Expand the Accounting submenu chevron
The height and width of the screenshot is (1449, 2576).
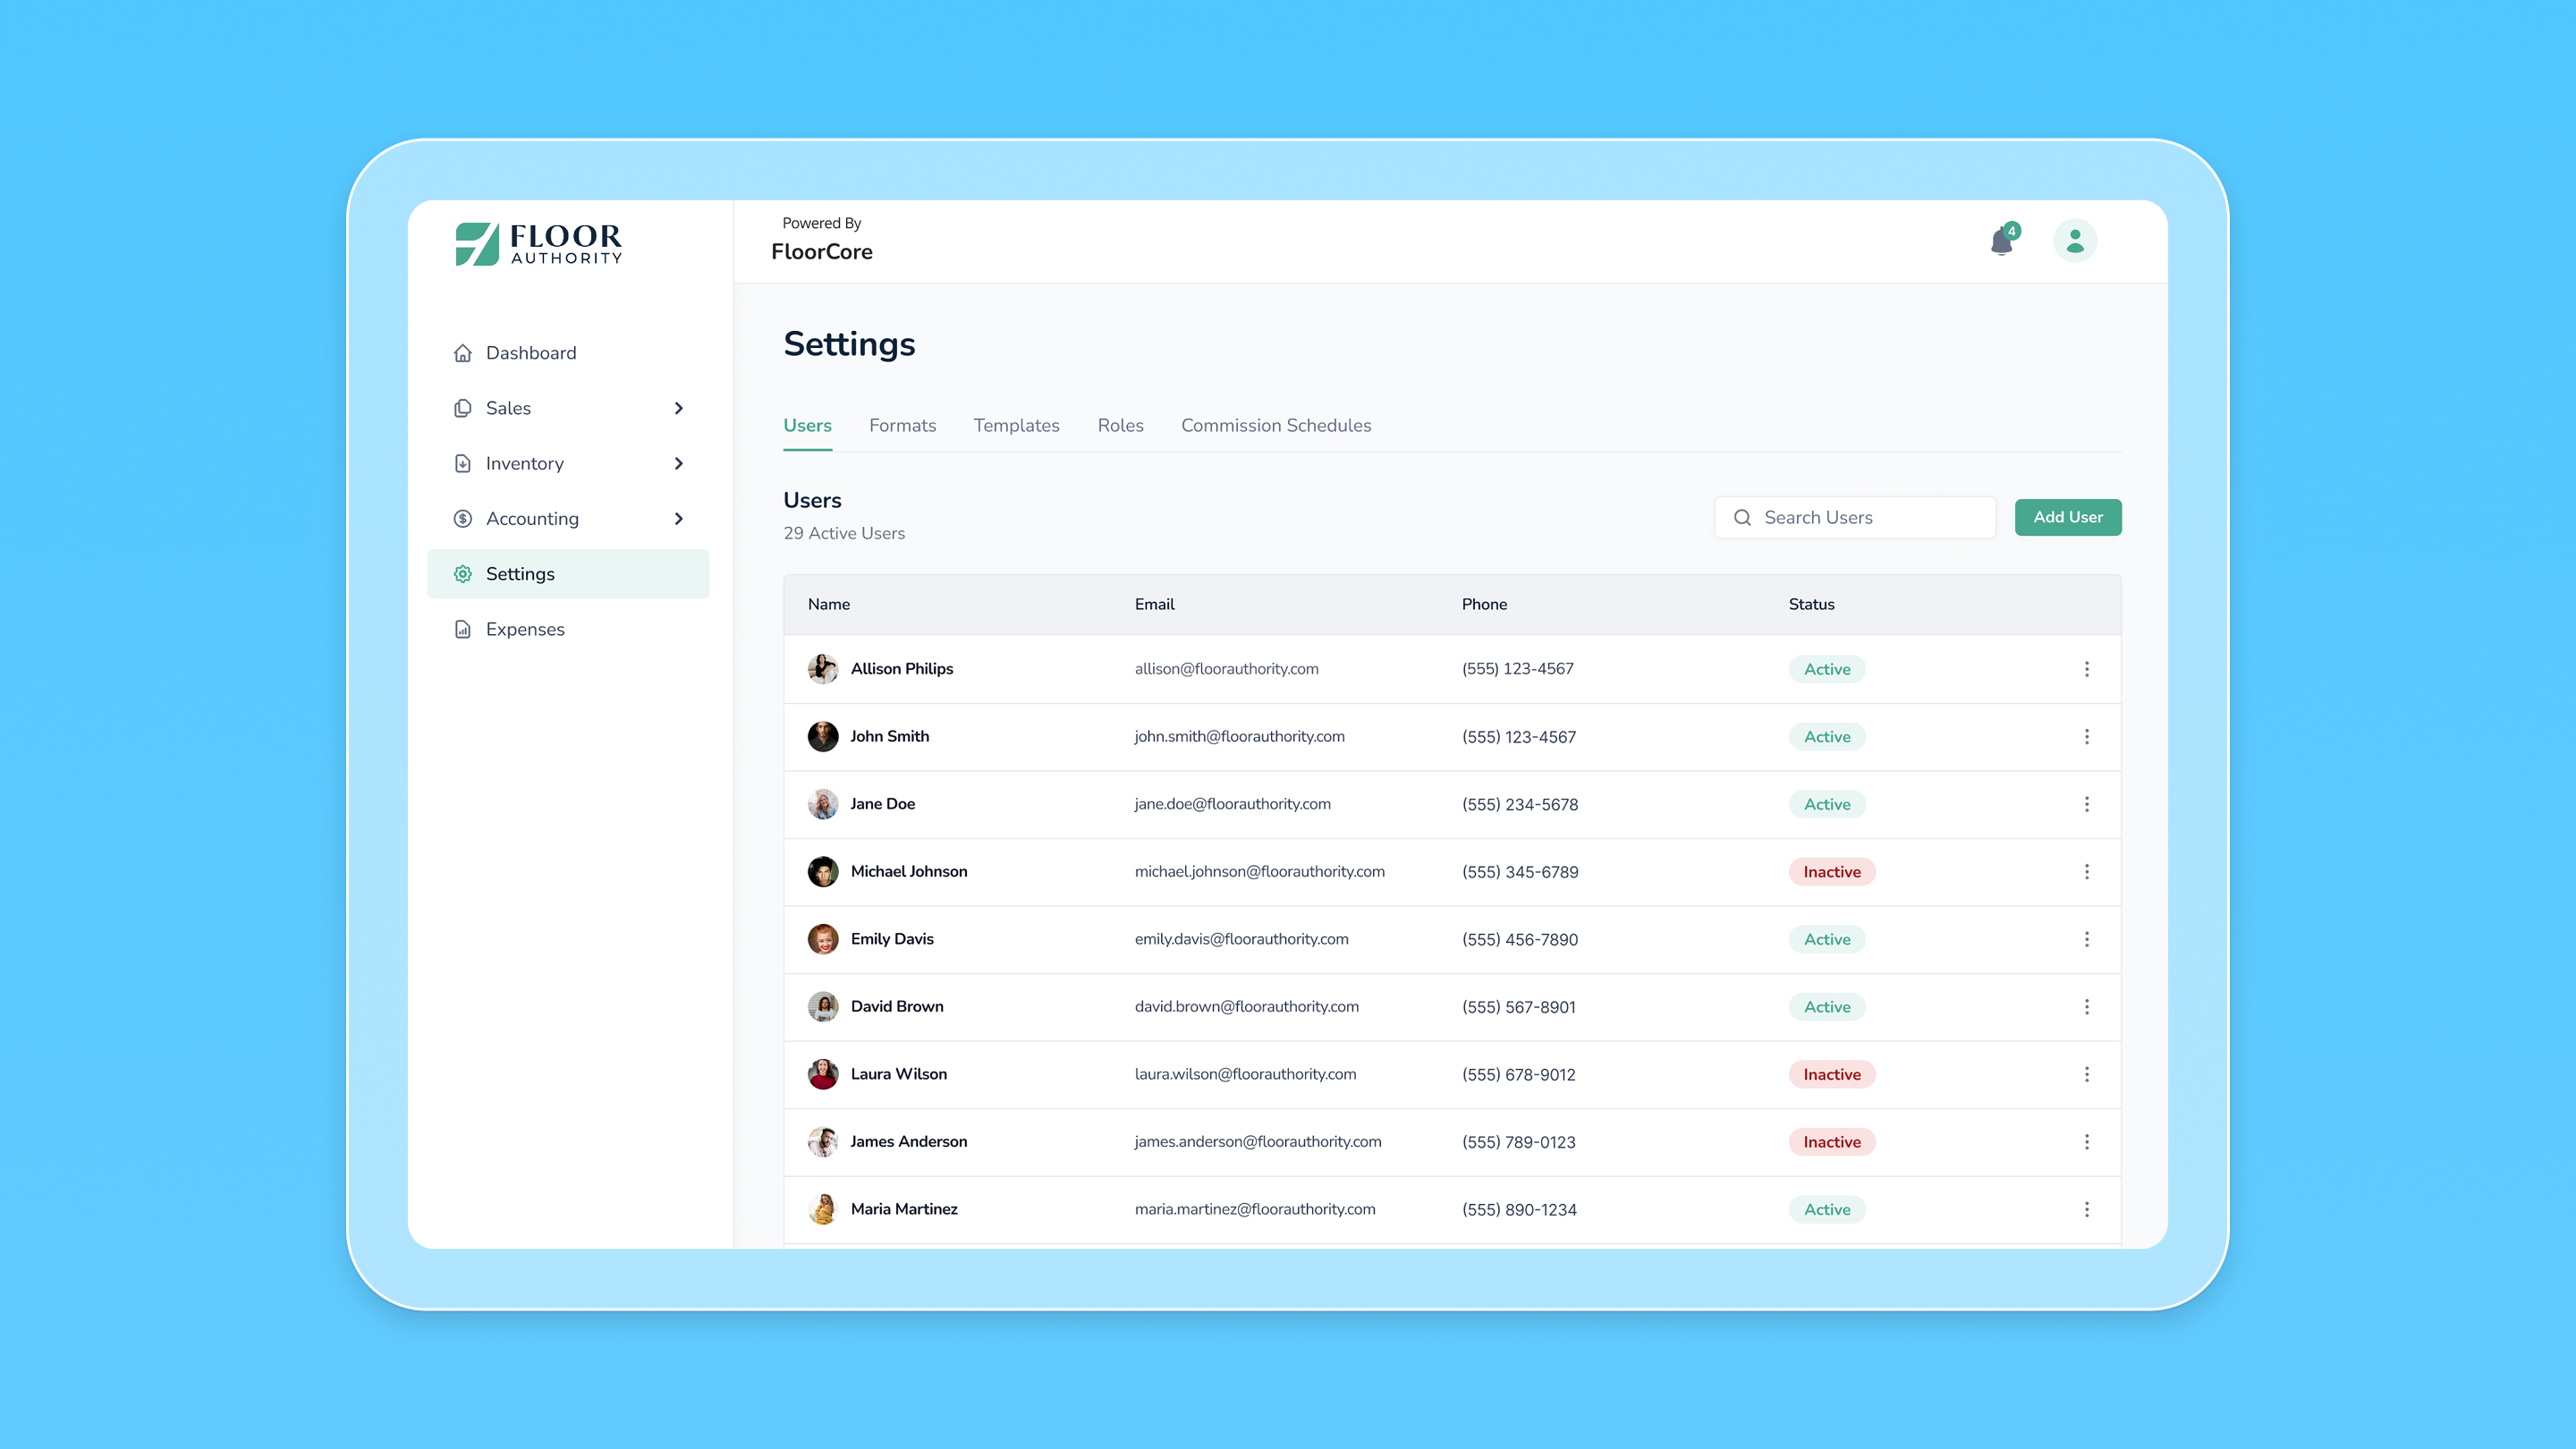click(679, 518)
